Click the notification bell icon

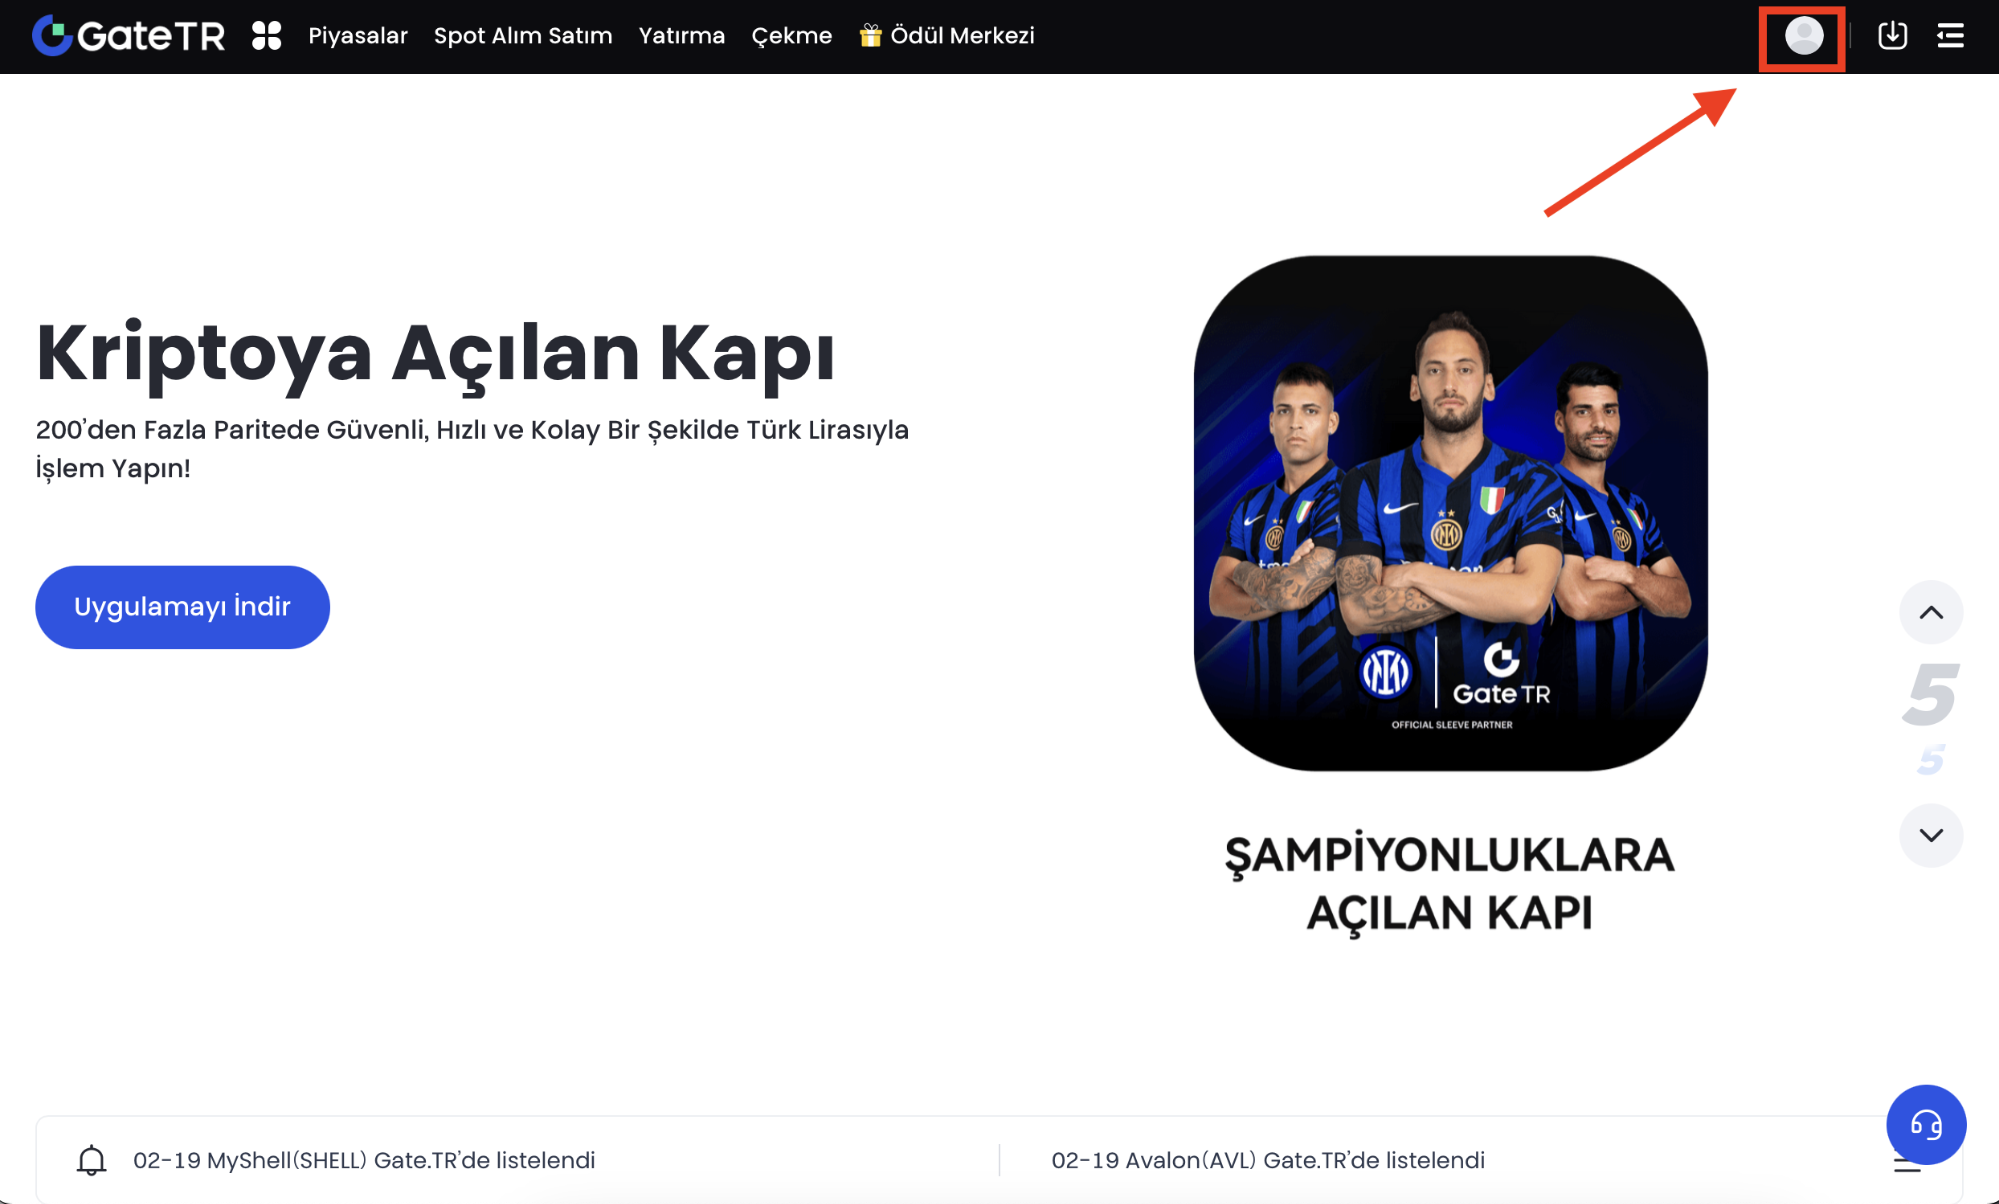point(91,1160)
